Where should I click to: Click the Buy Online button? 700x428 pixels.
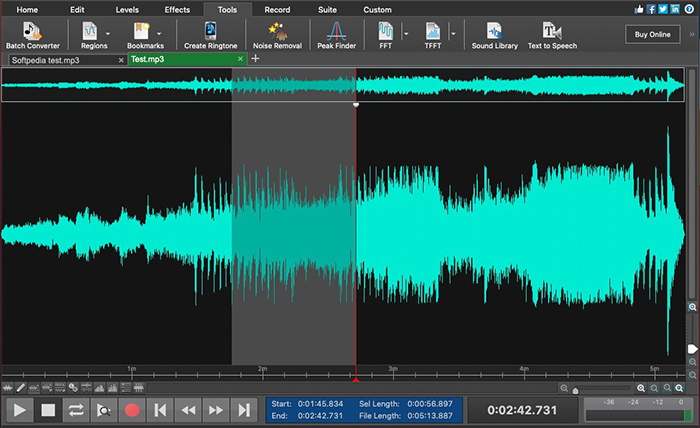pos(653,34)
